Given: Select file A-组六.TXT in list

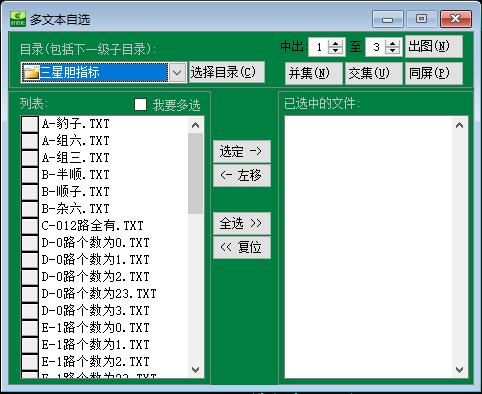Looking at the screenshot, I should [x=76, y=141].
